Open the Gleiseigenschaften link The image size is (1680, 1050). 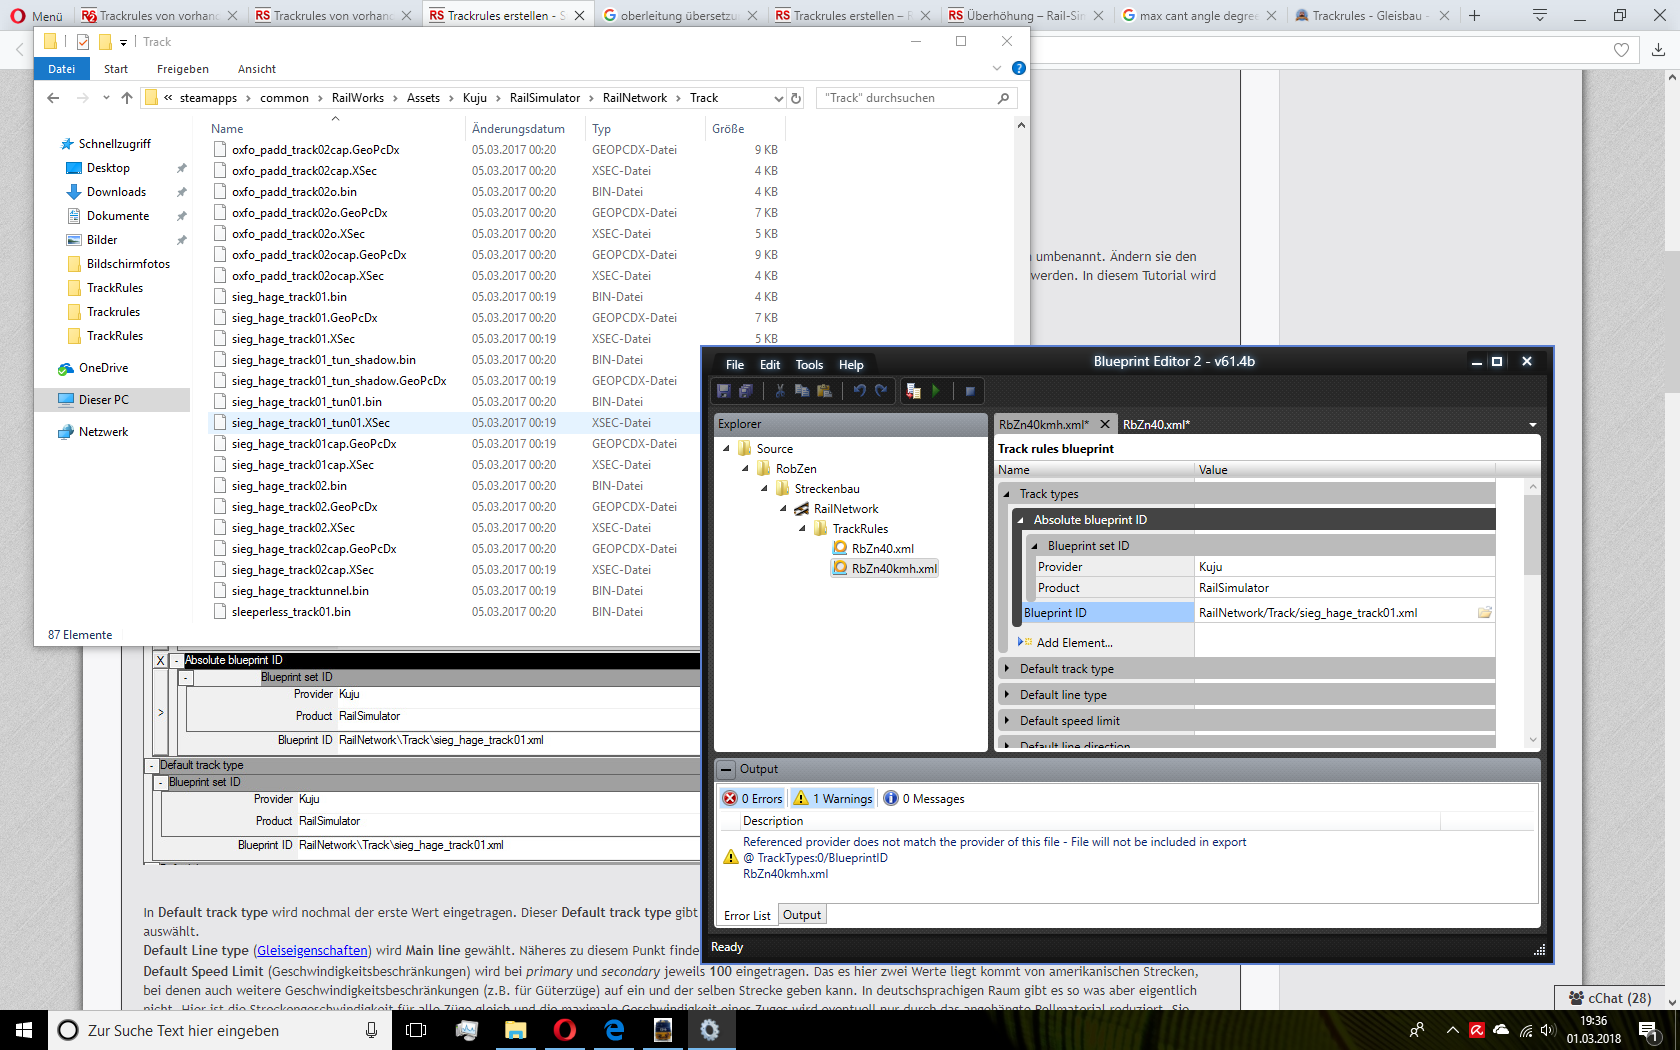[313, 951]
